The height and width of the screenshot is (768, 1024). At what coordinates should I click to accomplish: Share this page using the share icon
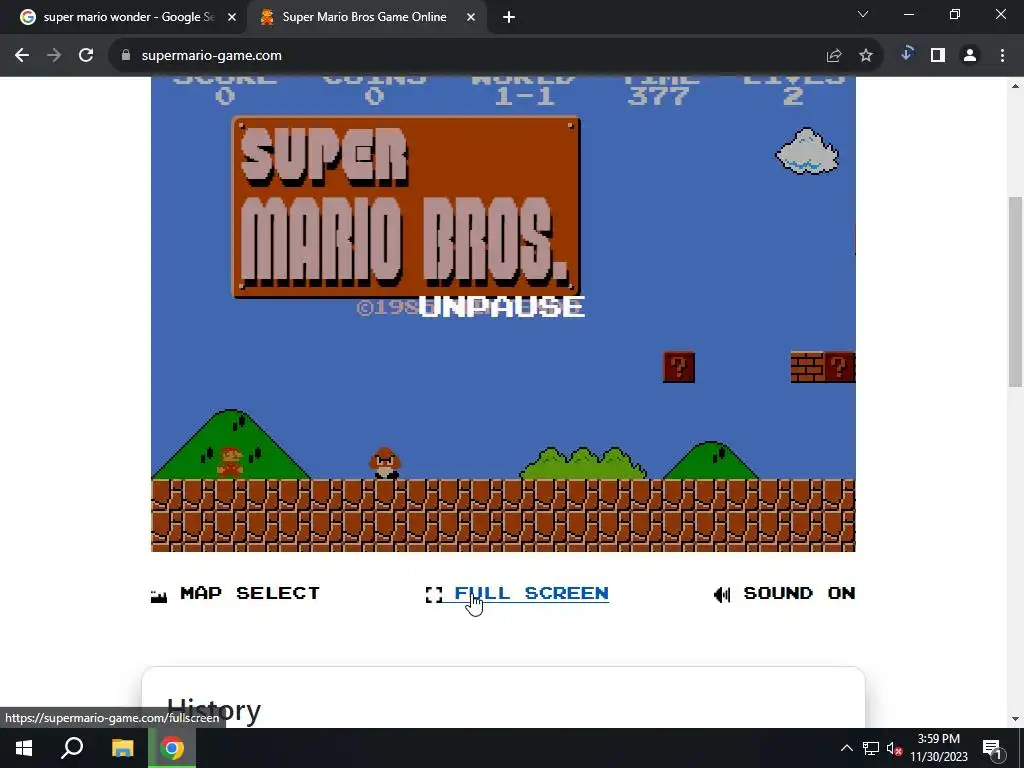pos(834,56)
